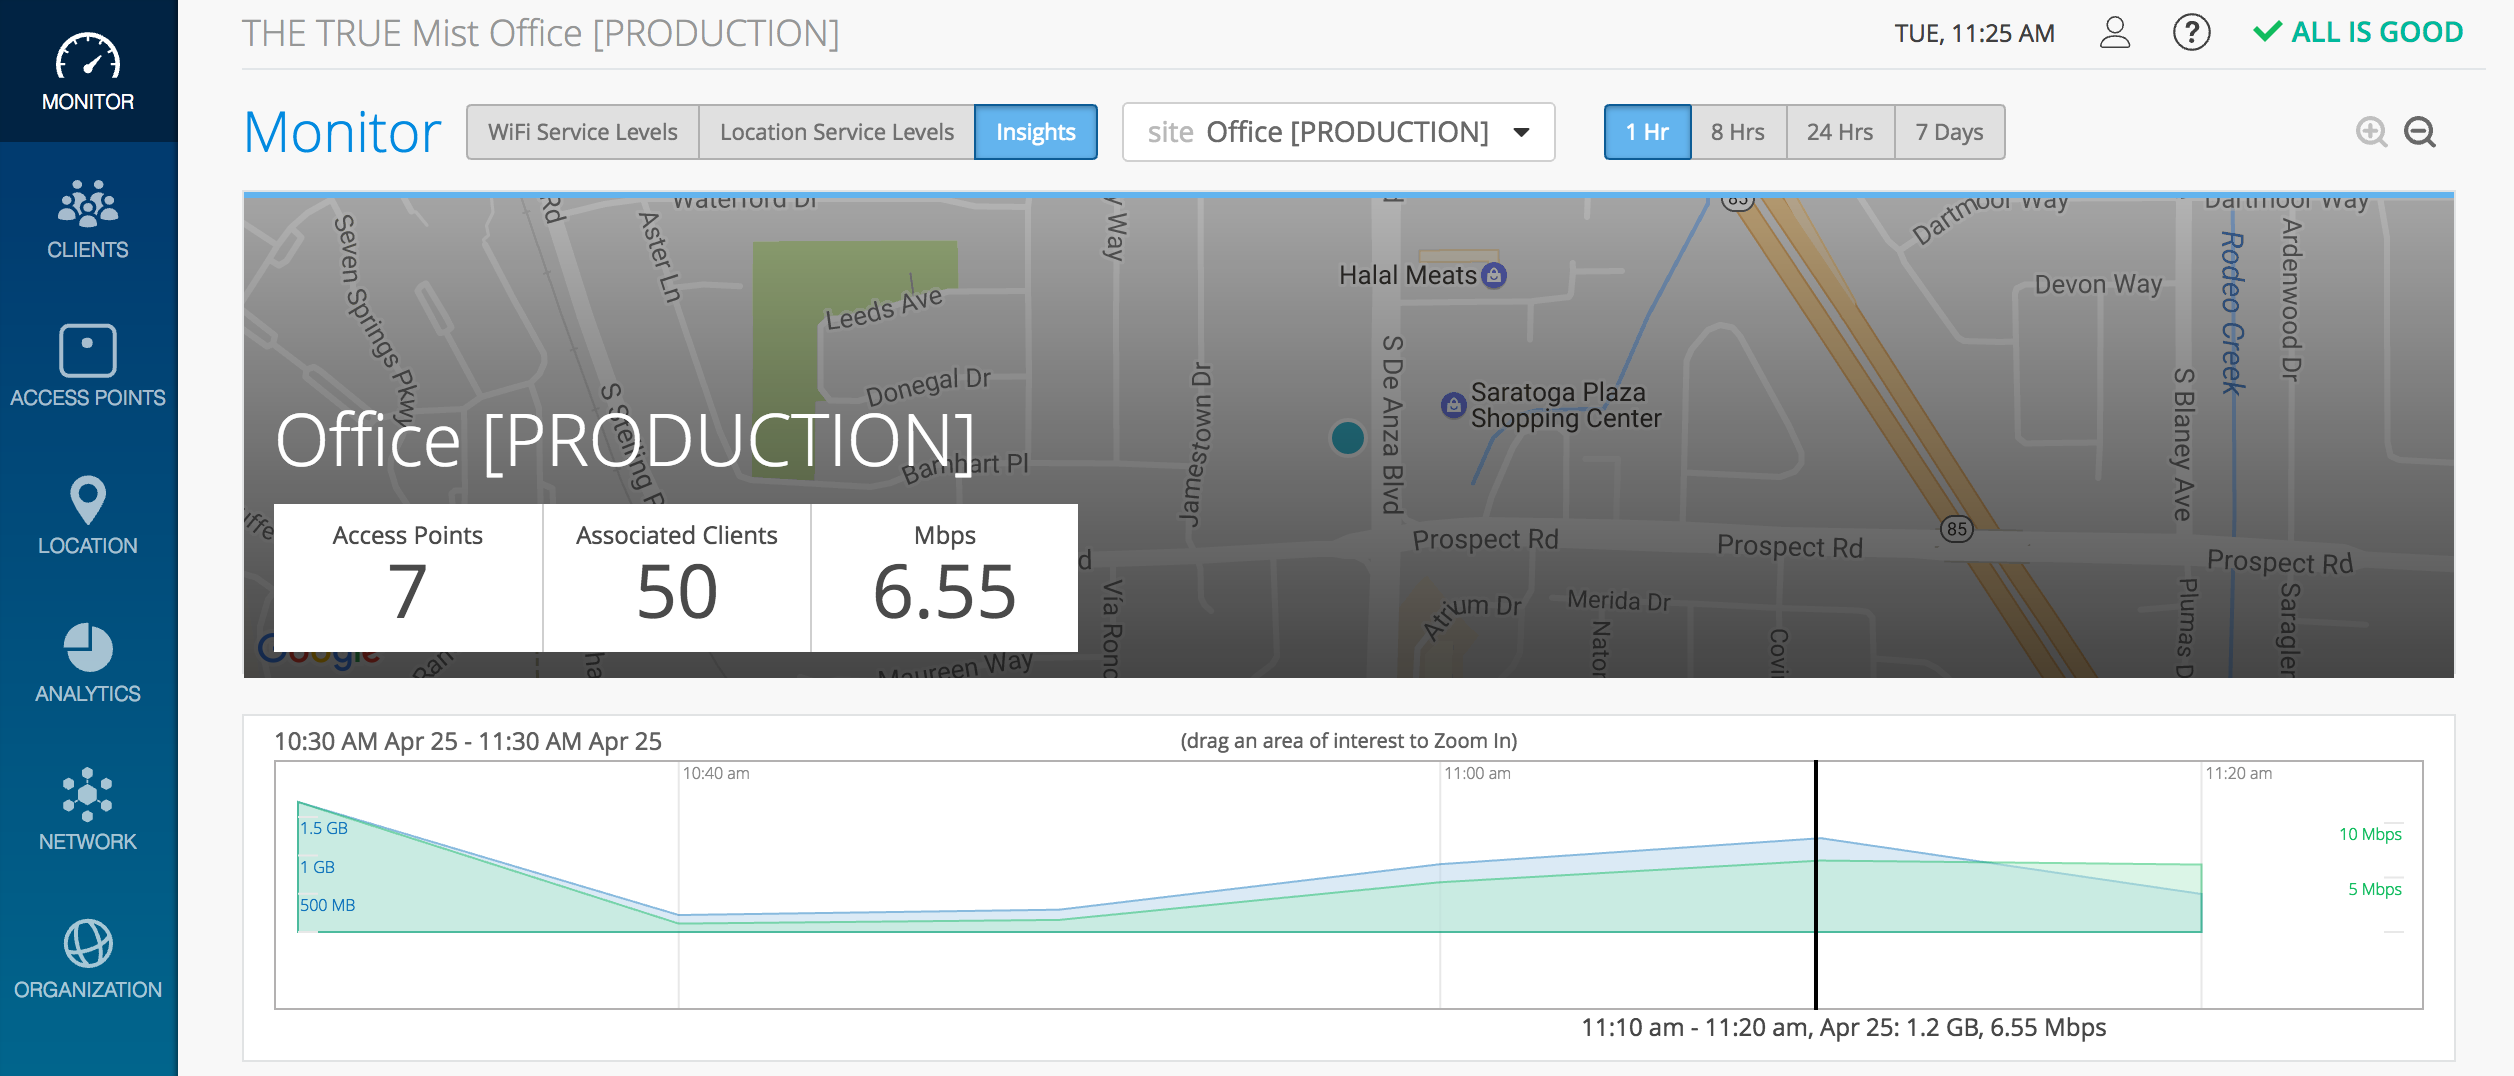Open the Analytics pie chart section
The image size is (2514, 1076).
click(x=88, y=663)
